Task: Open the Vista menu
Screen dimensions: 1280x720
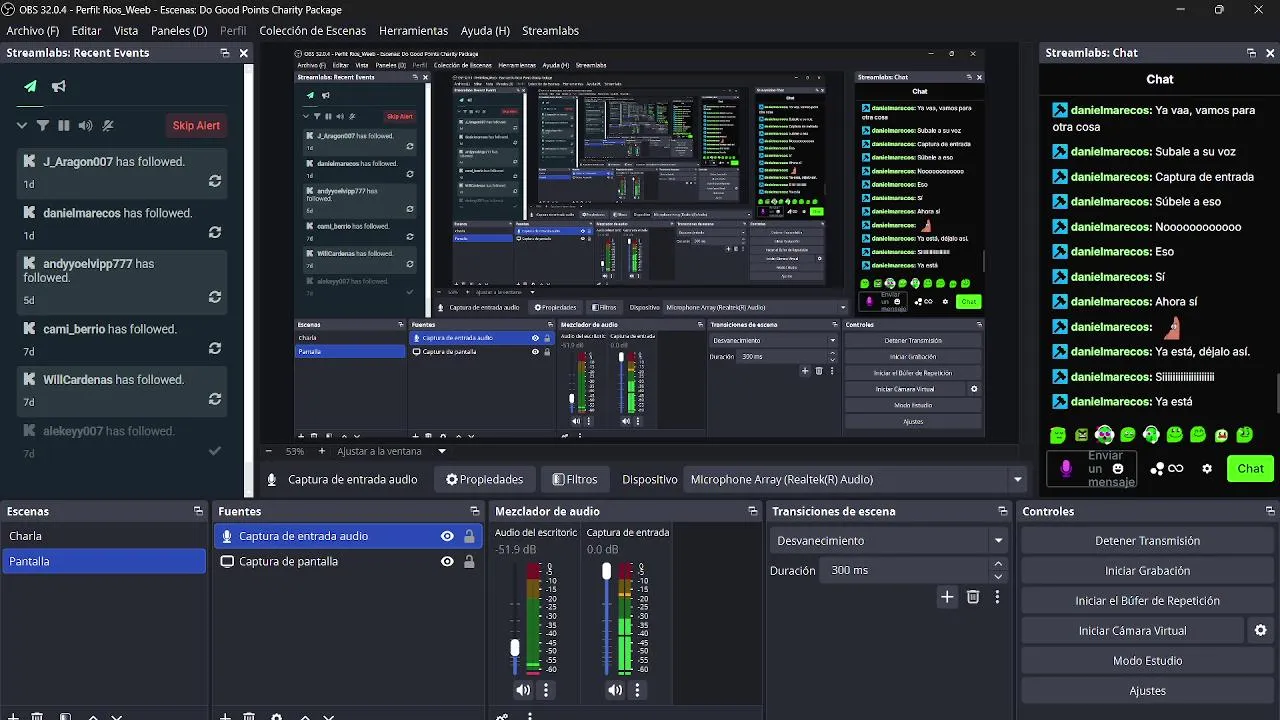Action: point(126,31)
